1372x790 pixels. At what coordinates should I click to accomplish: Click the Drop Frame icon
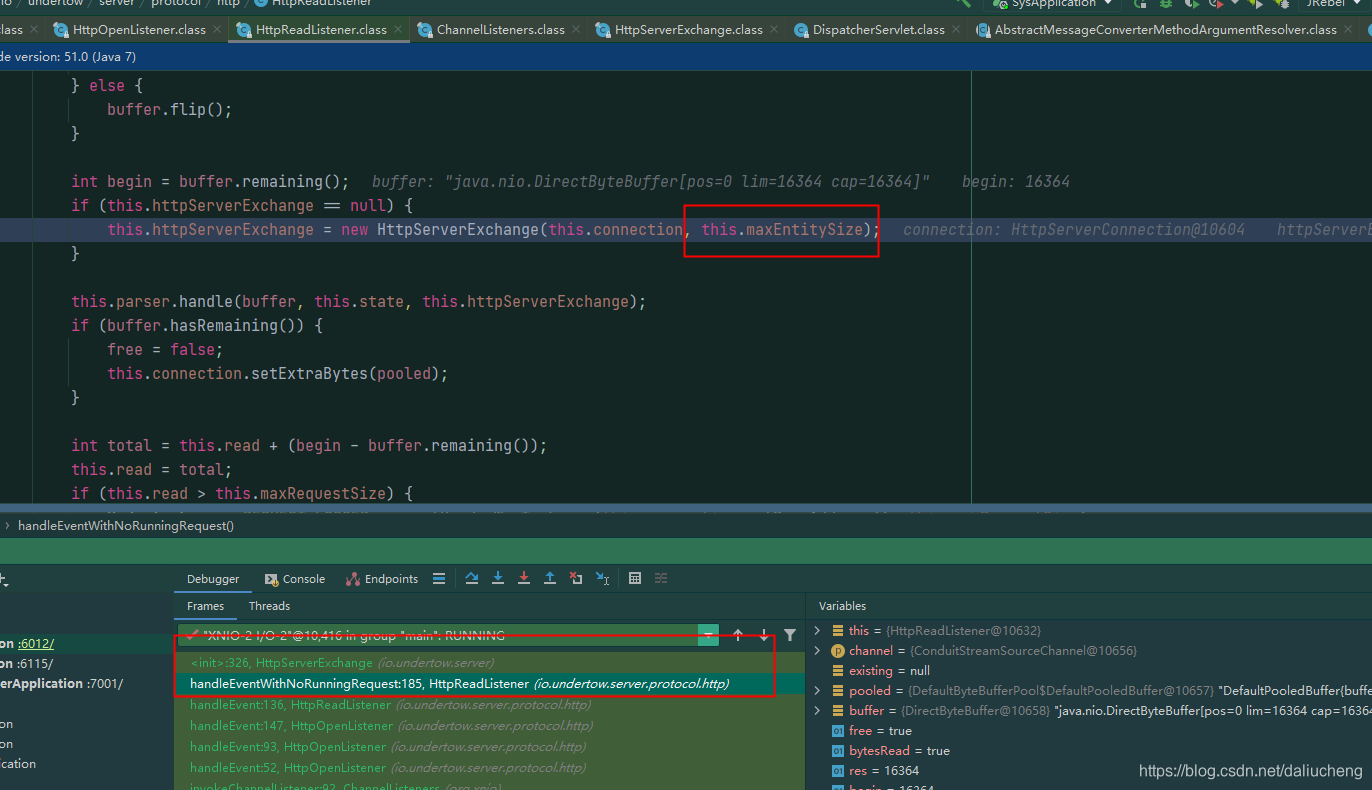(x=576, y=578)
